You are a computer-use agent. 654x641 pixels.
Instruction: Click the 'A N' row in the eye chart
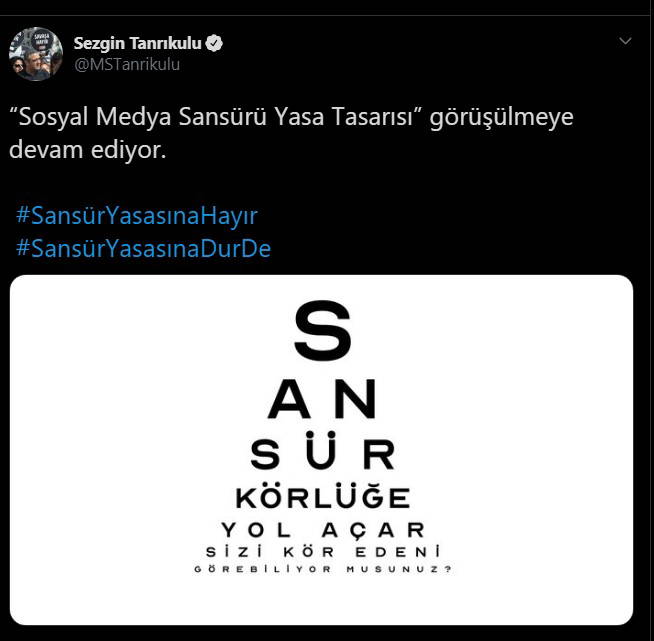coord(322,400)
